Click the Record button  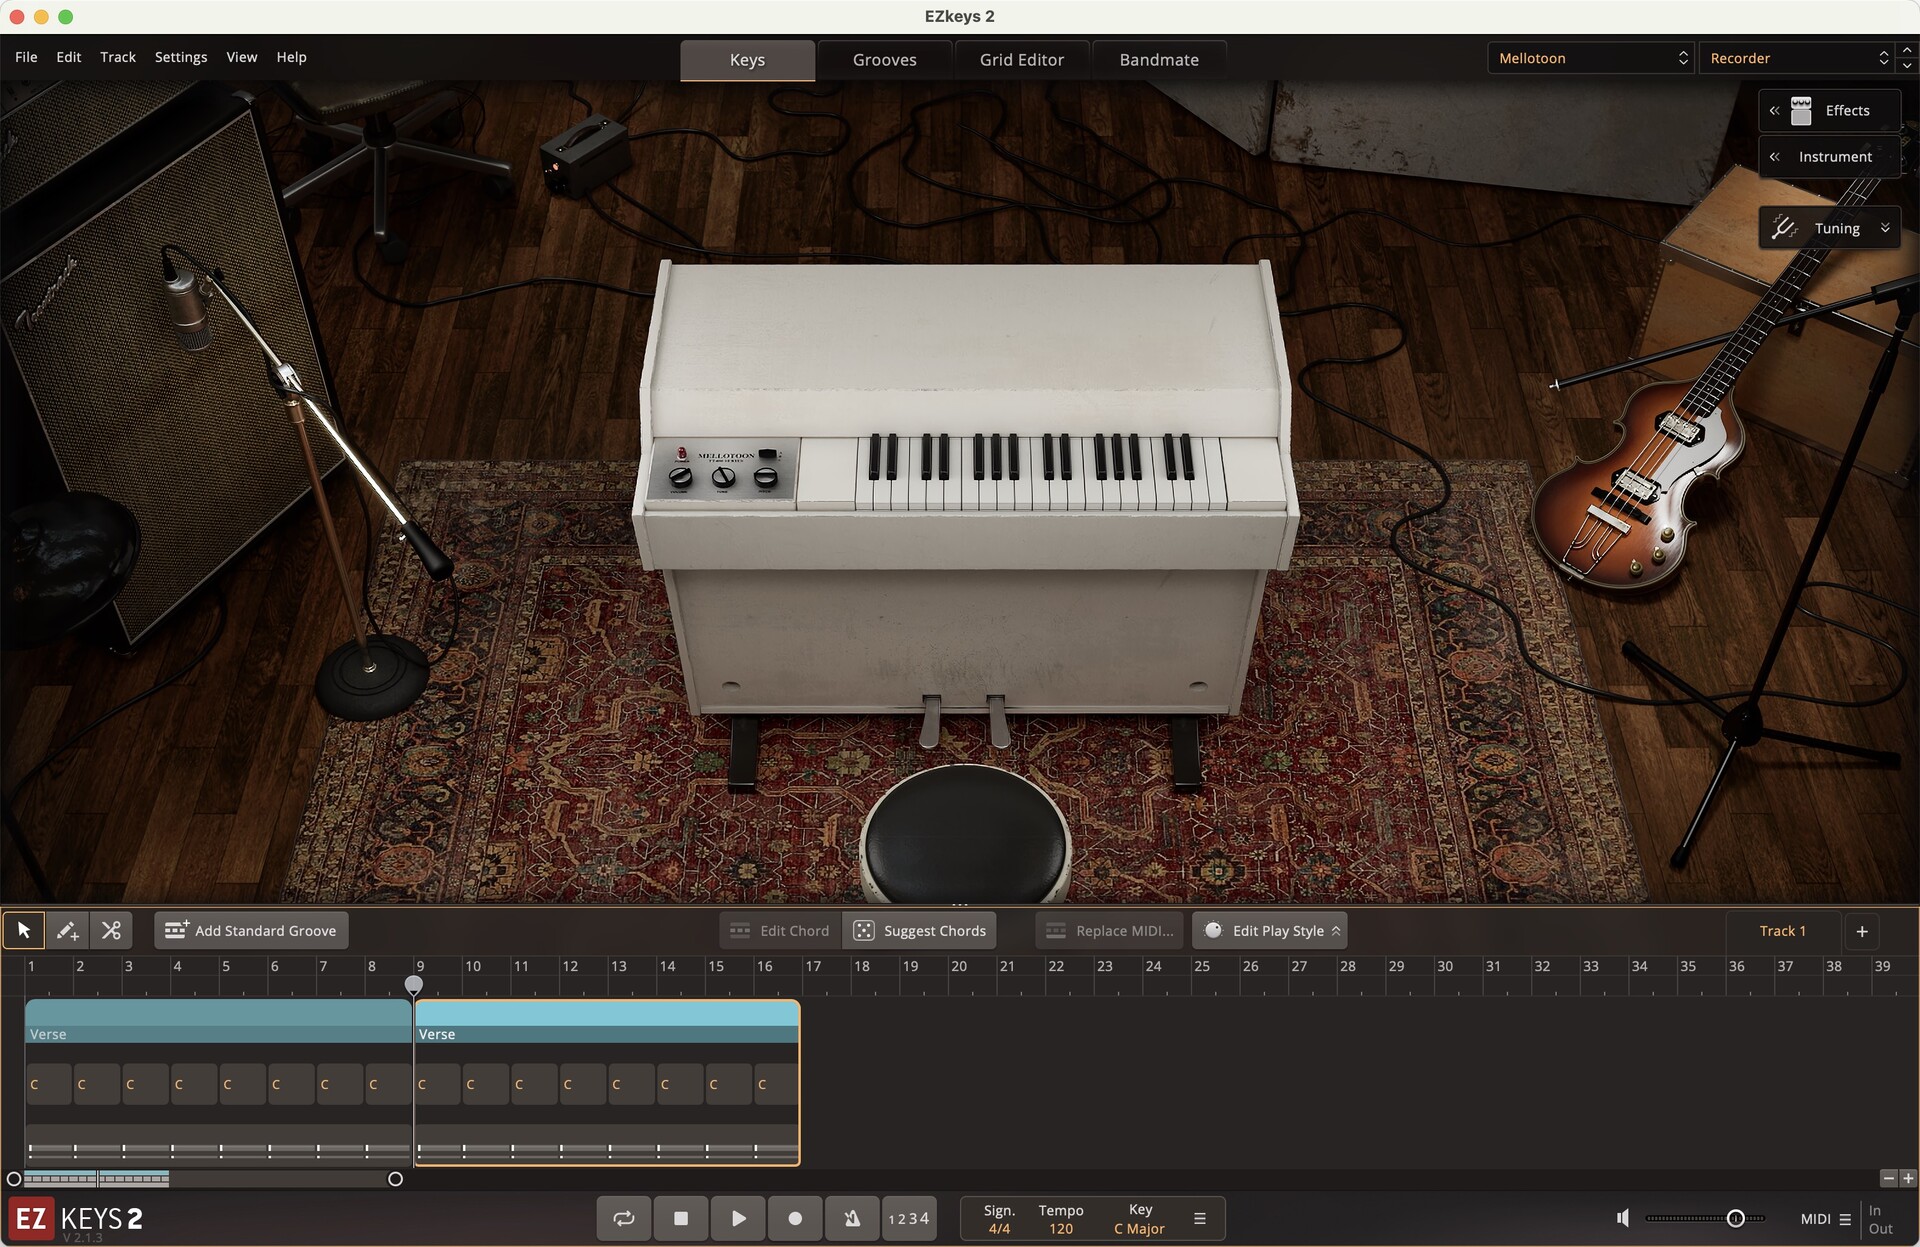pos(795,1218)
